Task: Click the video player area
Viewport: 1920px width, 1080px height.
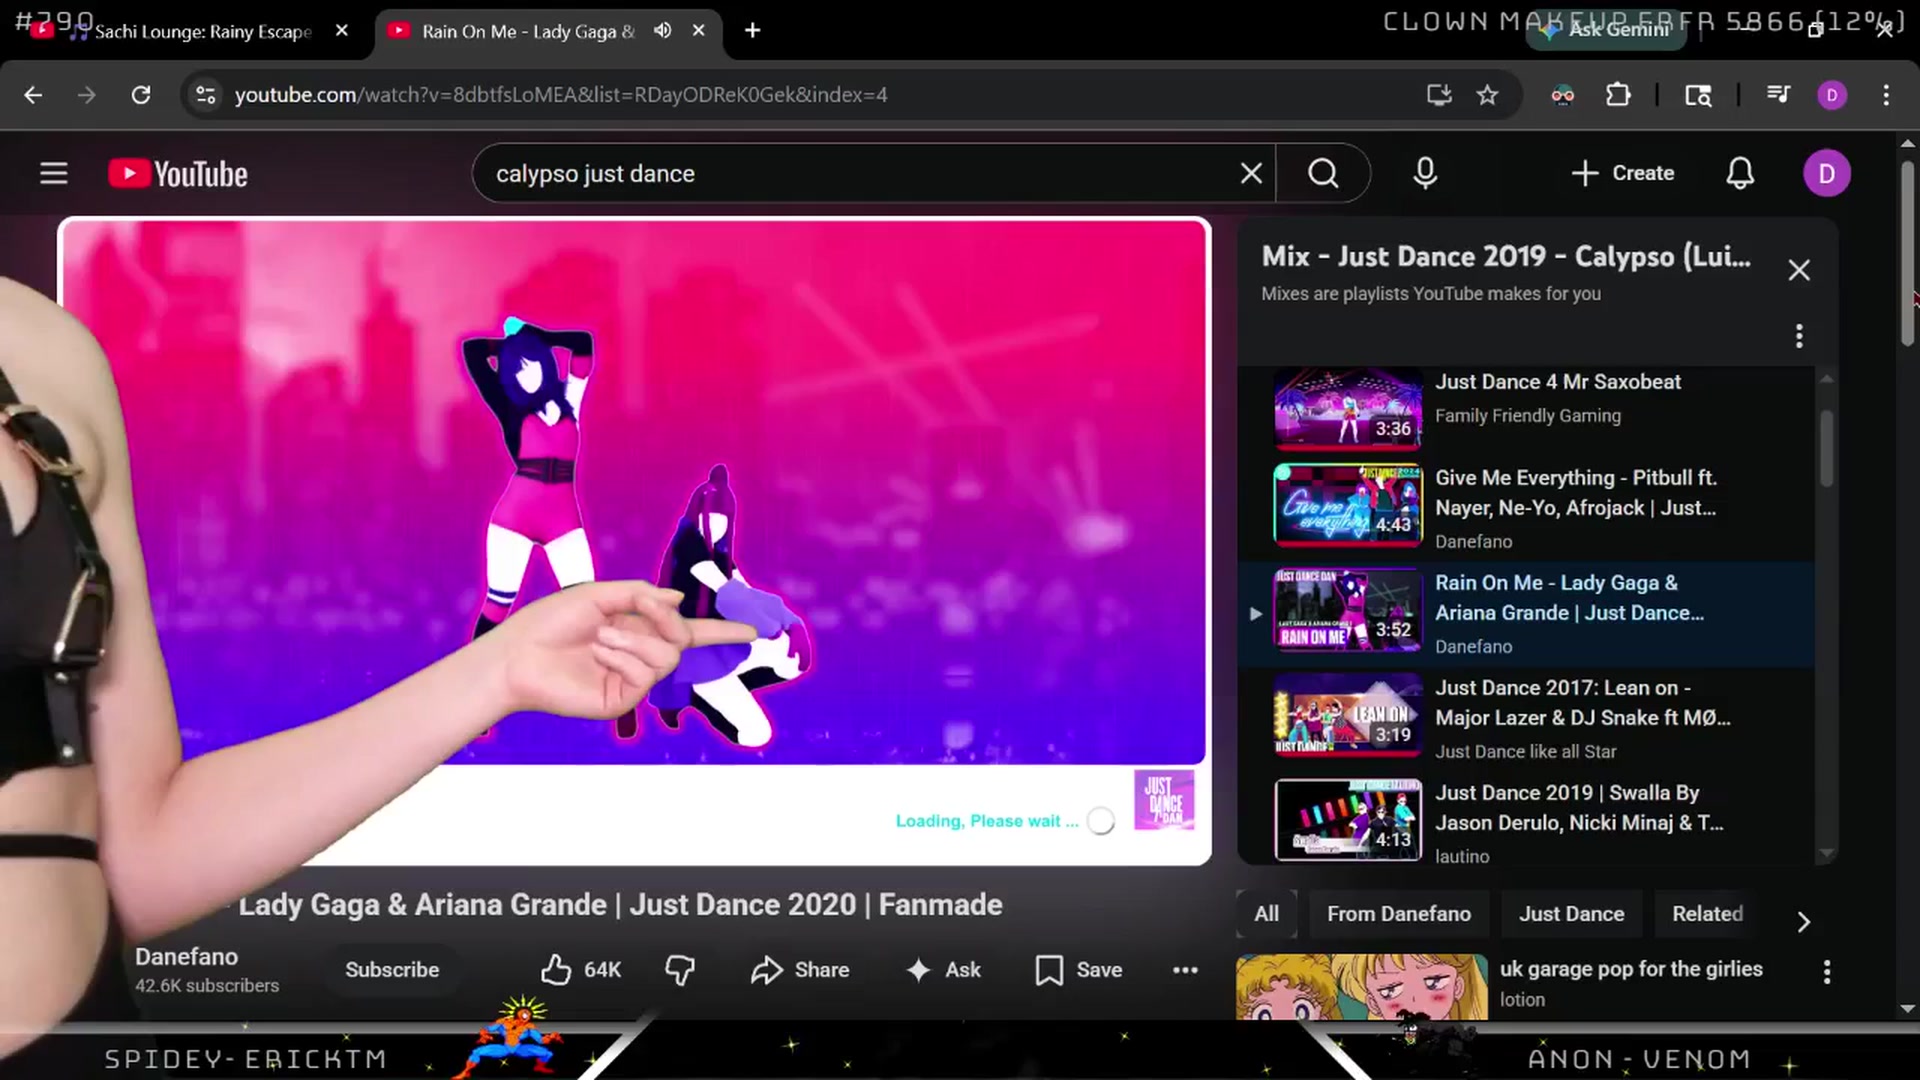Action: [634, 542]
